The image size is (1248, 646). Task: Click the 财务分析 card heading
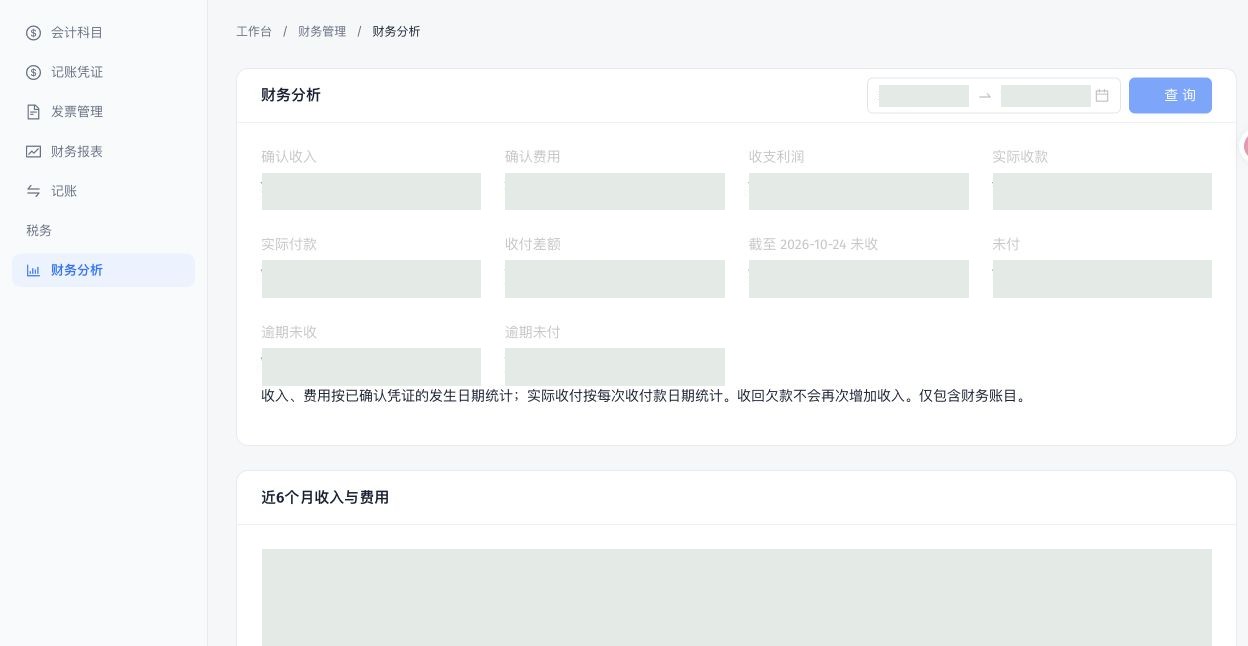pyautogui.click(x=291, y=95)
